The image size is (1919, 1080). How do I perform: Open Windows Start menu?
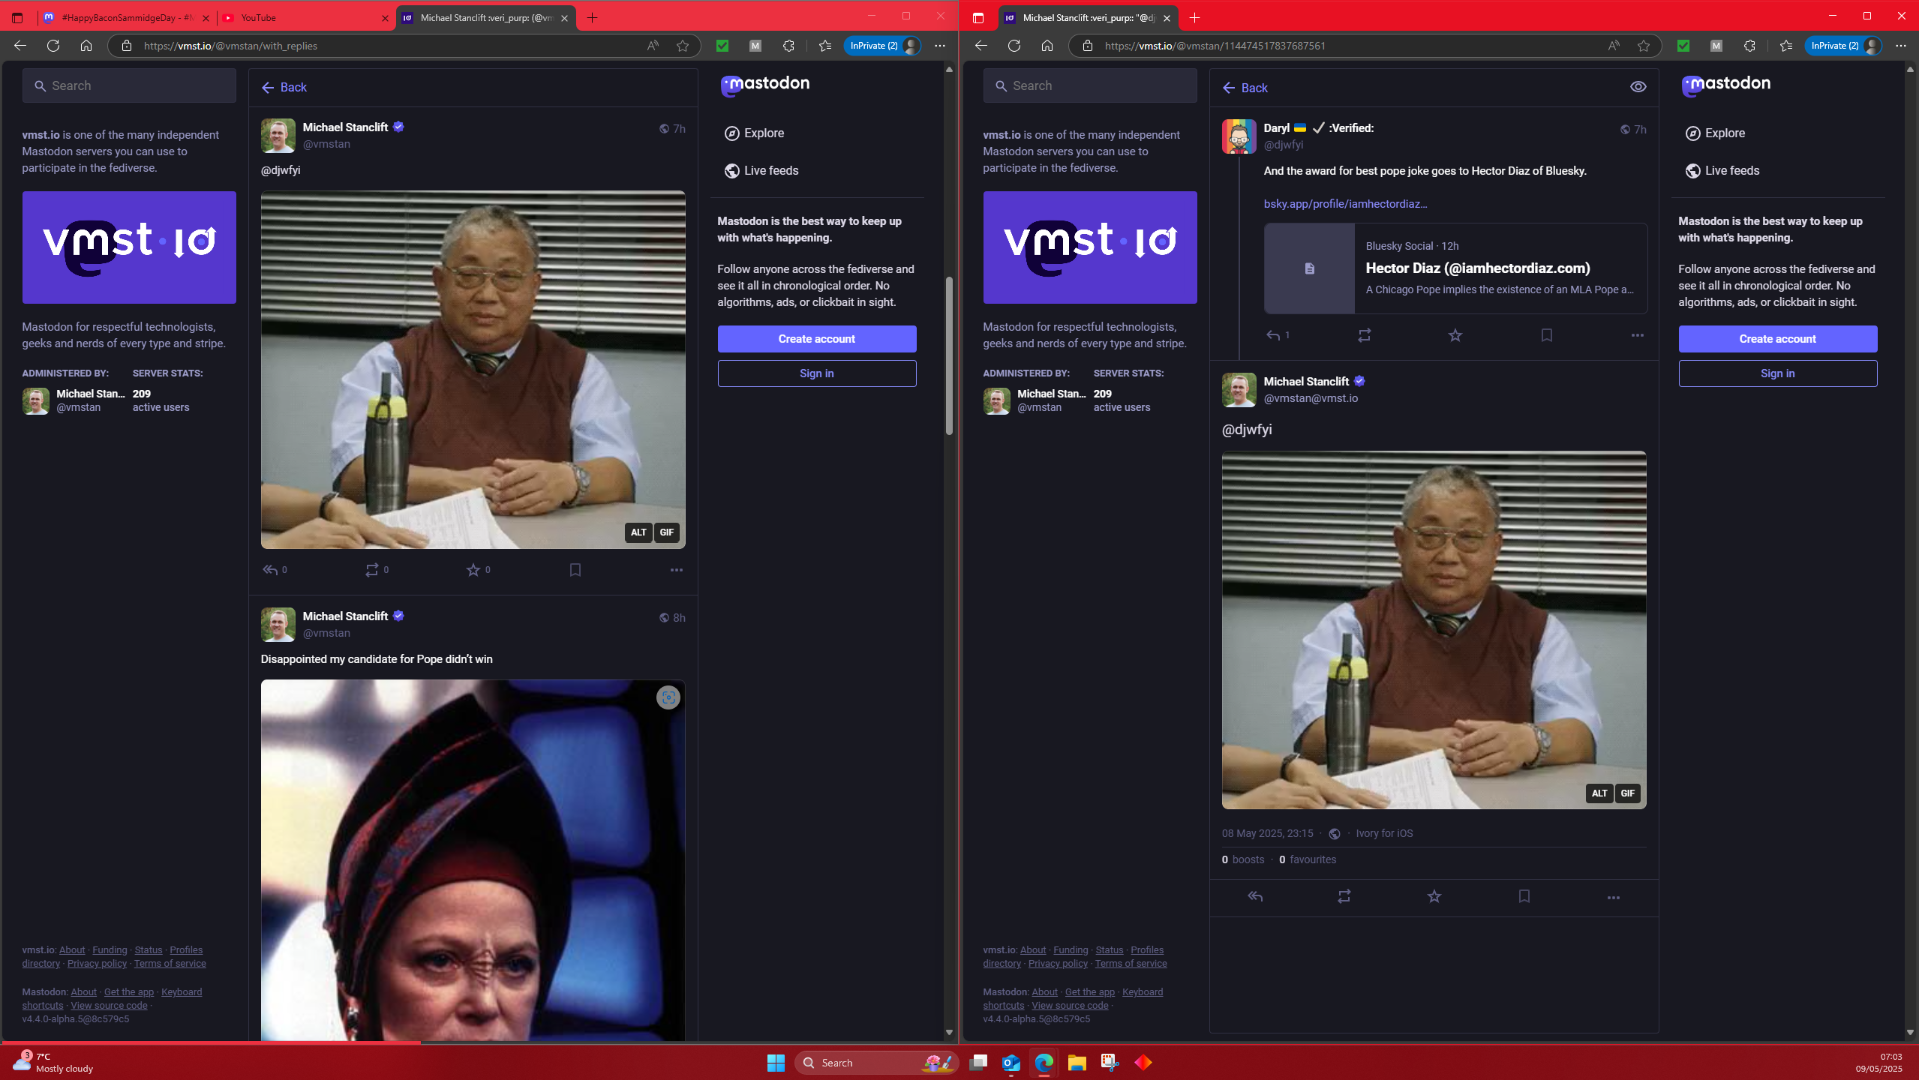776,1063
